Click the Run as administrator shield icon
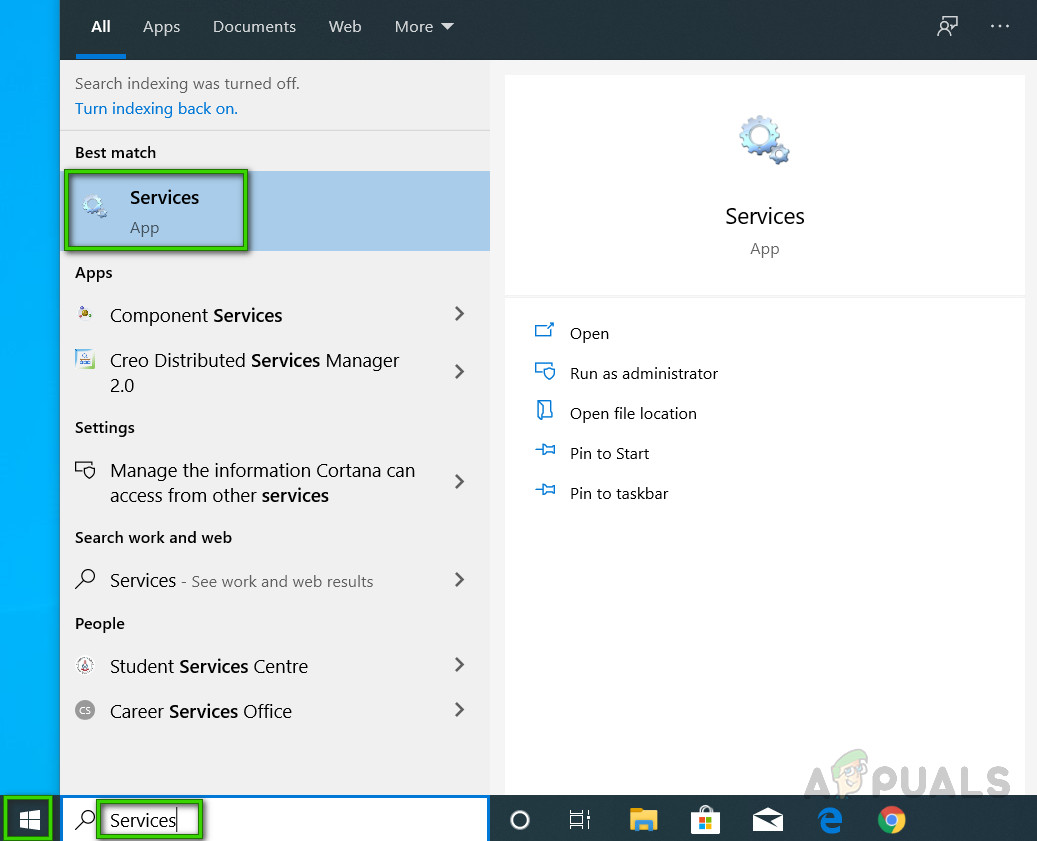 tap(545, 370)
